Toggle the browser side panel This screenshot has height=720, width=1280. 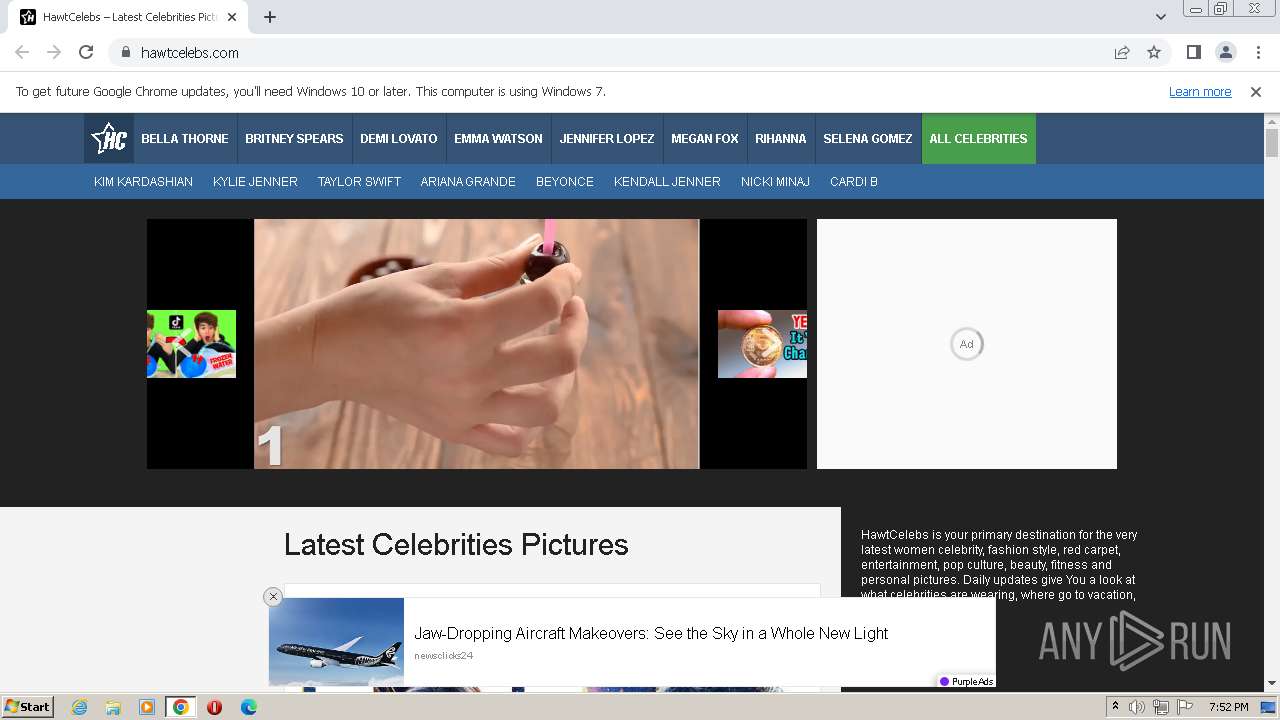point(1193,53)
